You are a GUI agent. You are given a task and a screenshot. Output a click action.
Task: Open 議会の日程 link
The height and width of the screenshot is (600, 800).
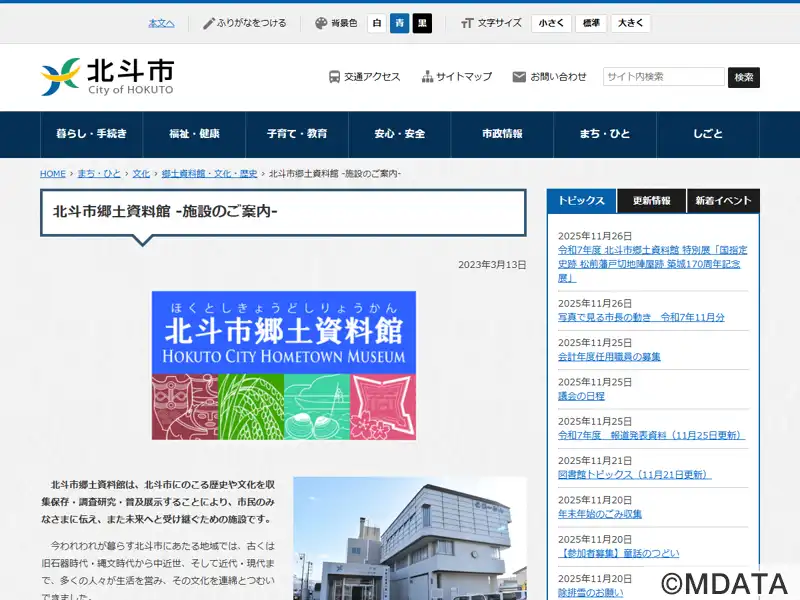pyautogui.click(x=581, y=396)
